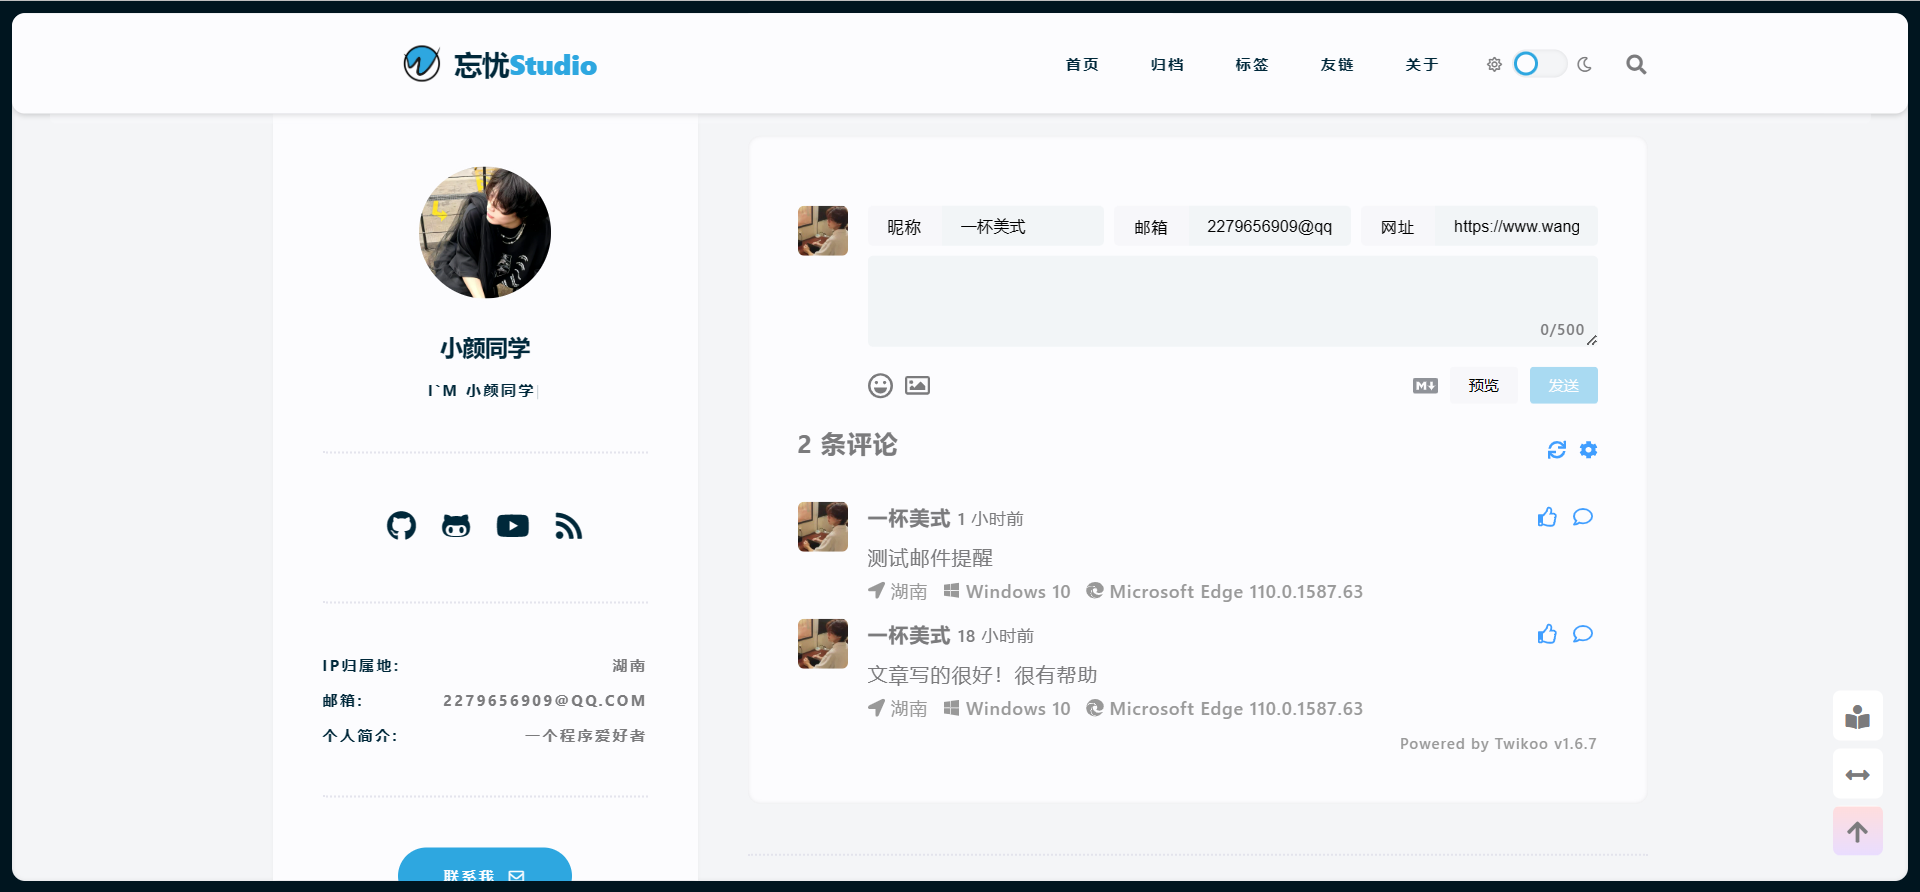Click the 网址 input field
This screenshot has width=1920, height=892.
(x=1516, y=226)
